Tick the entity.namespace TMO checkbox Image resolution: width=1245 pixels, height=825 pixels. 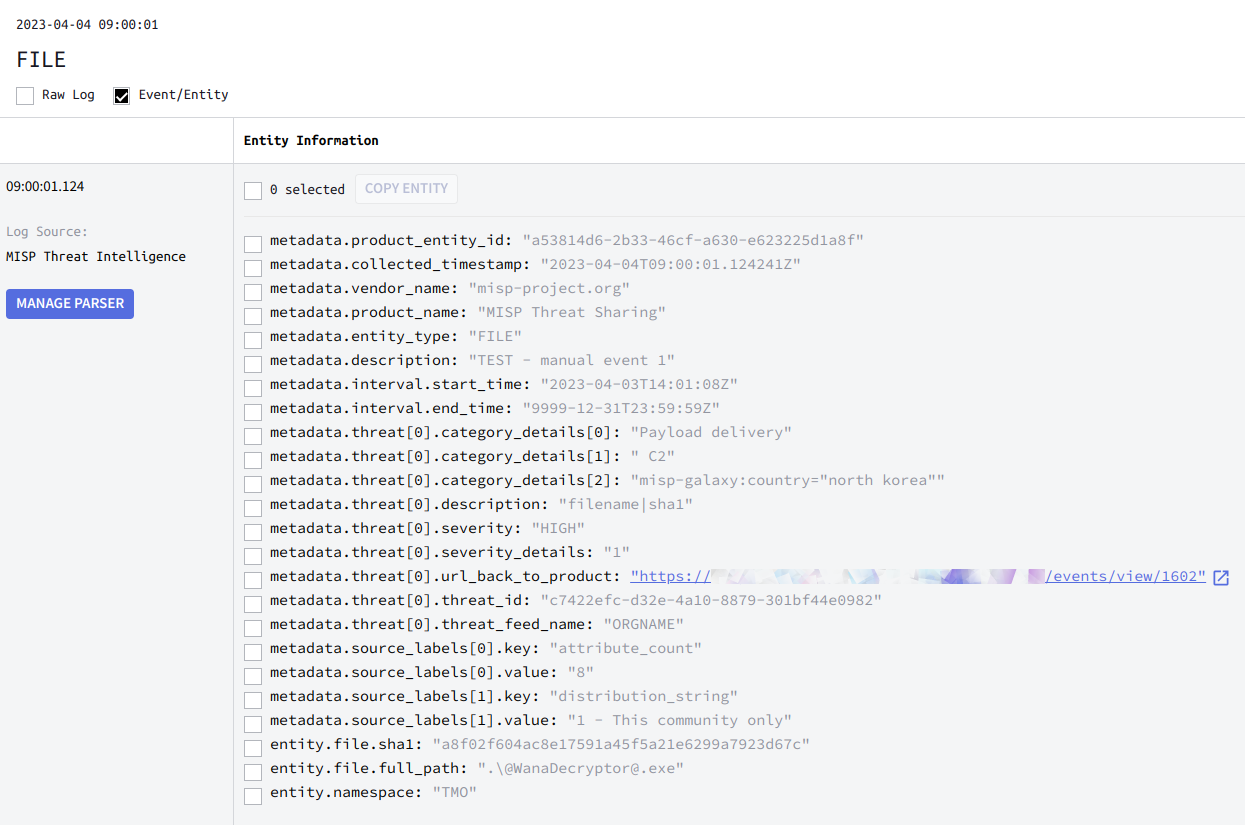253,796
